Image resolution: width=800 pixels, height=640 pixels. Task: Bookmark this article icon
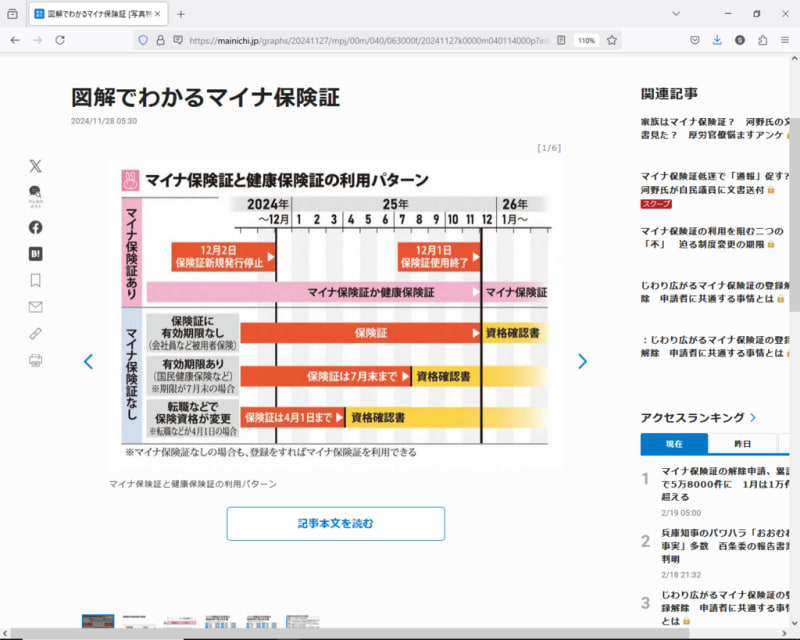[x=35, y=280]
